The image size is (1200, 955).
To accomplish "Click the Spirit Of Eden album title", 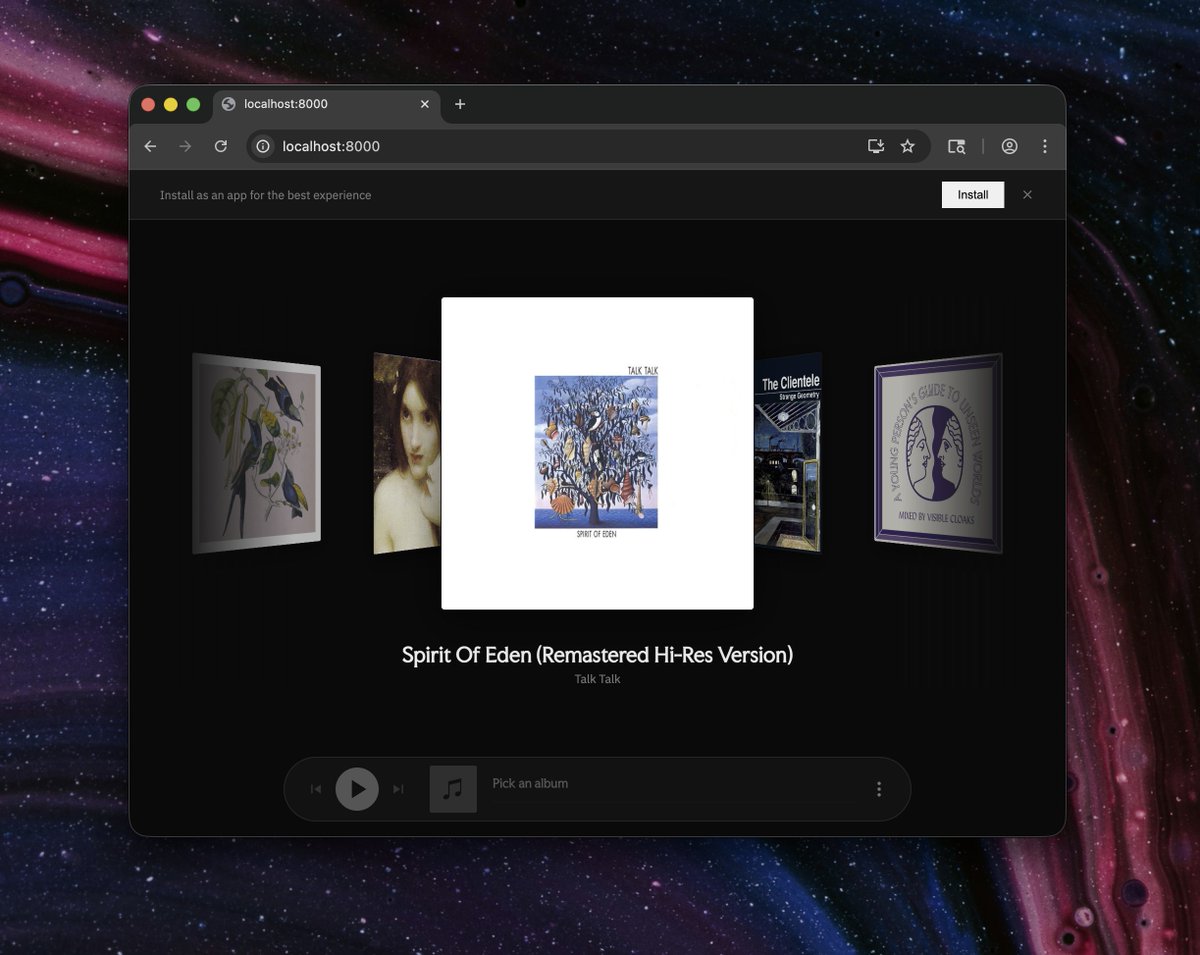I will point(597,655).
